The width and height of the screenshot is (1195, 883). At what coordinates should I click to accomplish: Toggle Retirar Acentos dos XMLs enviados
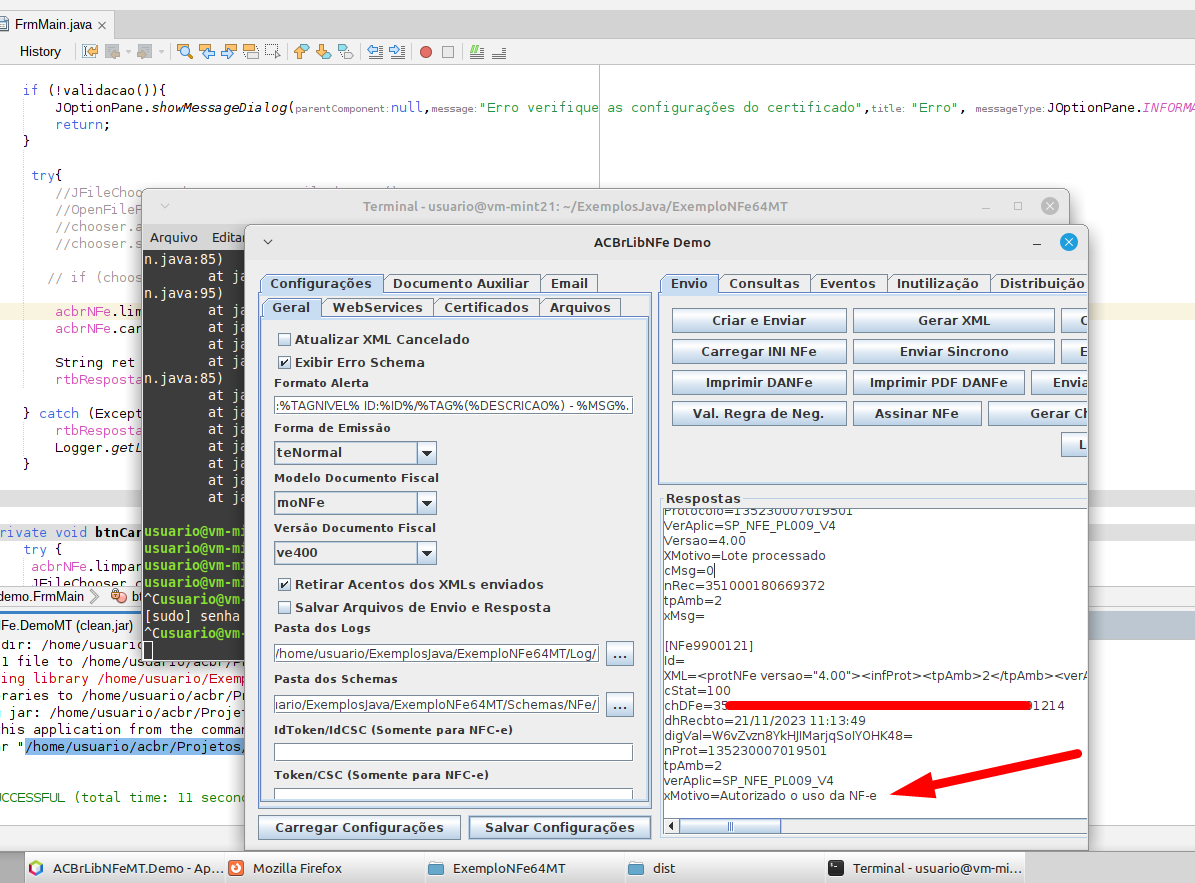(284, 584)
